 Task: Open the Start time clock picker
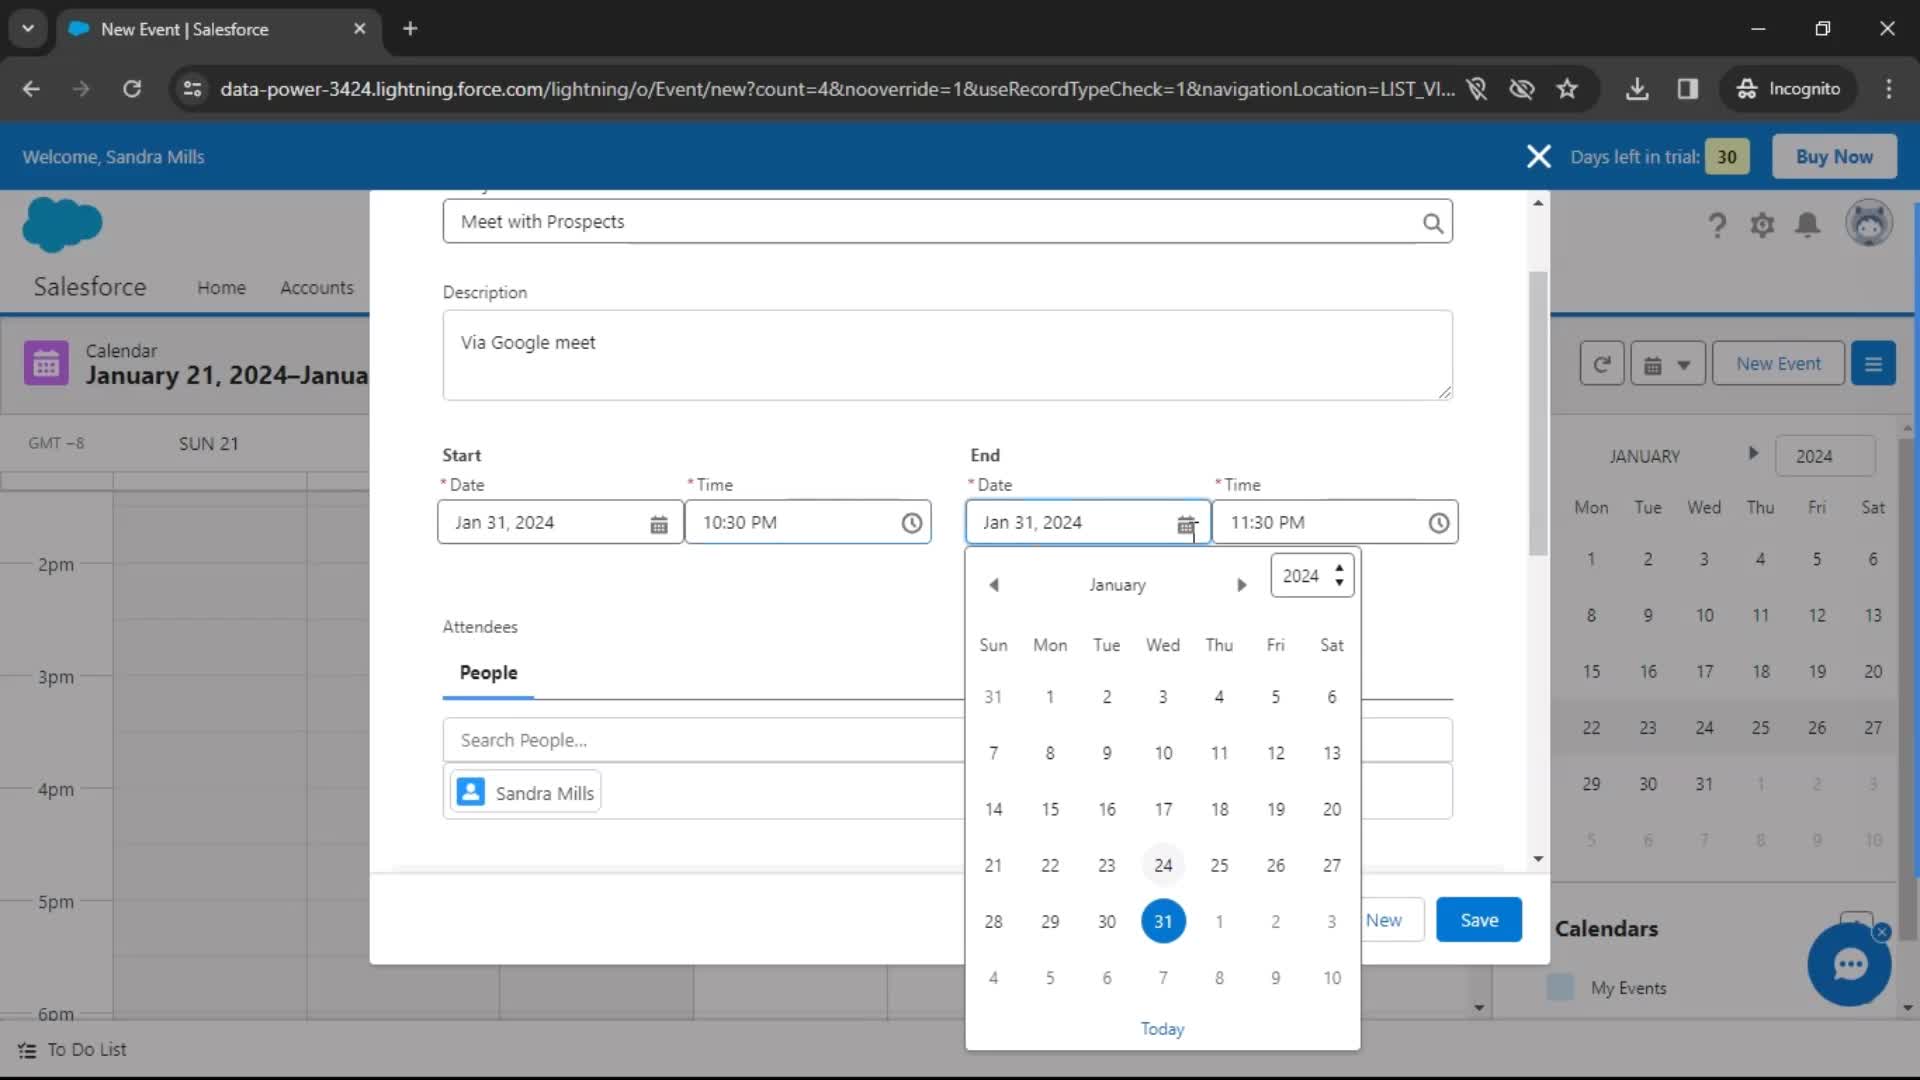pyautogui.click(x=911, y=523)
